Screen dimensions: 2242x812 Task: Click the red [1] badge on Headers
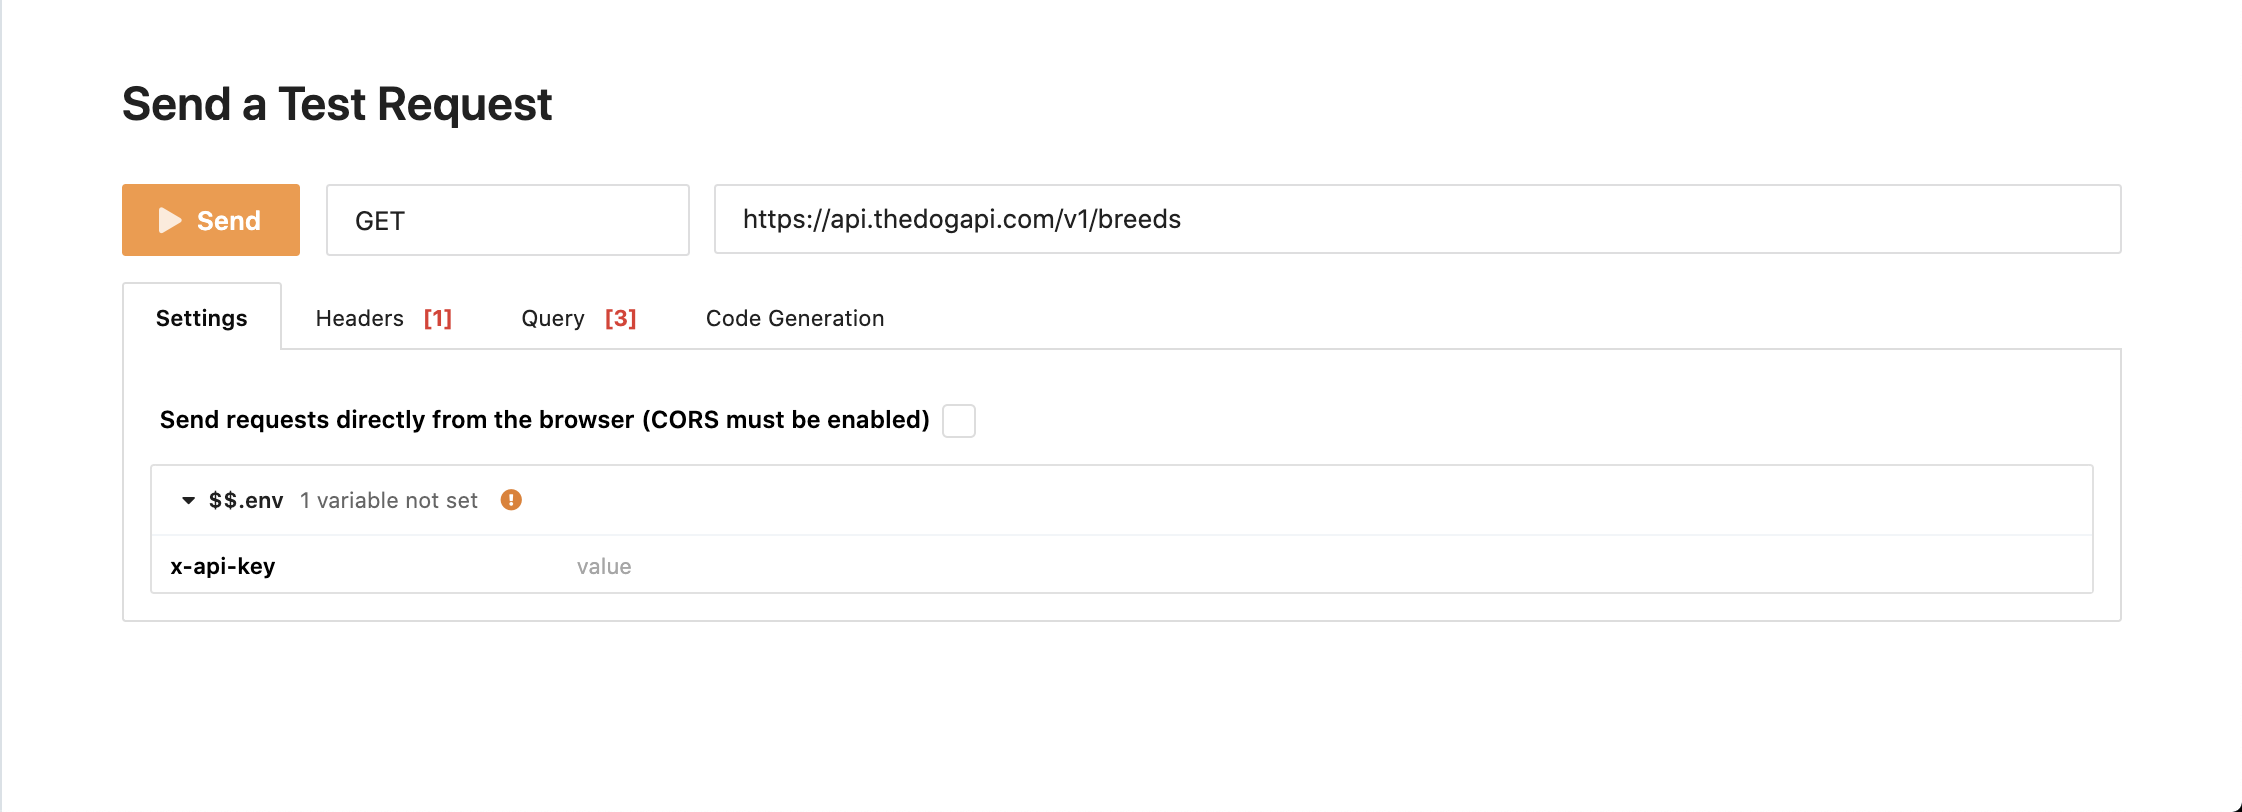[x=438, y=318]
